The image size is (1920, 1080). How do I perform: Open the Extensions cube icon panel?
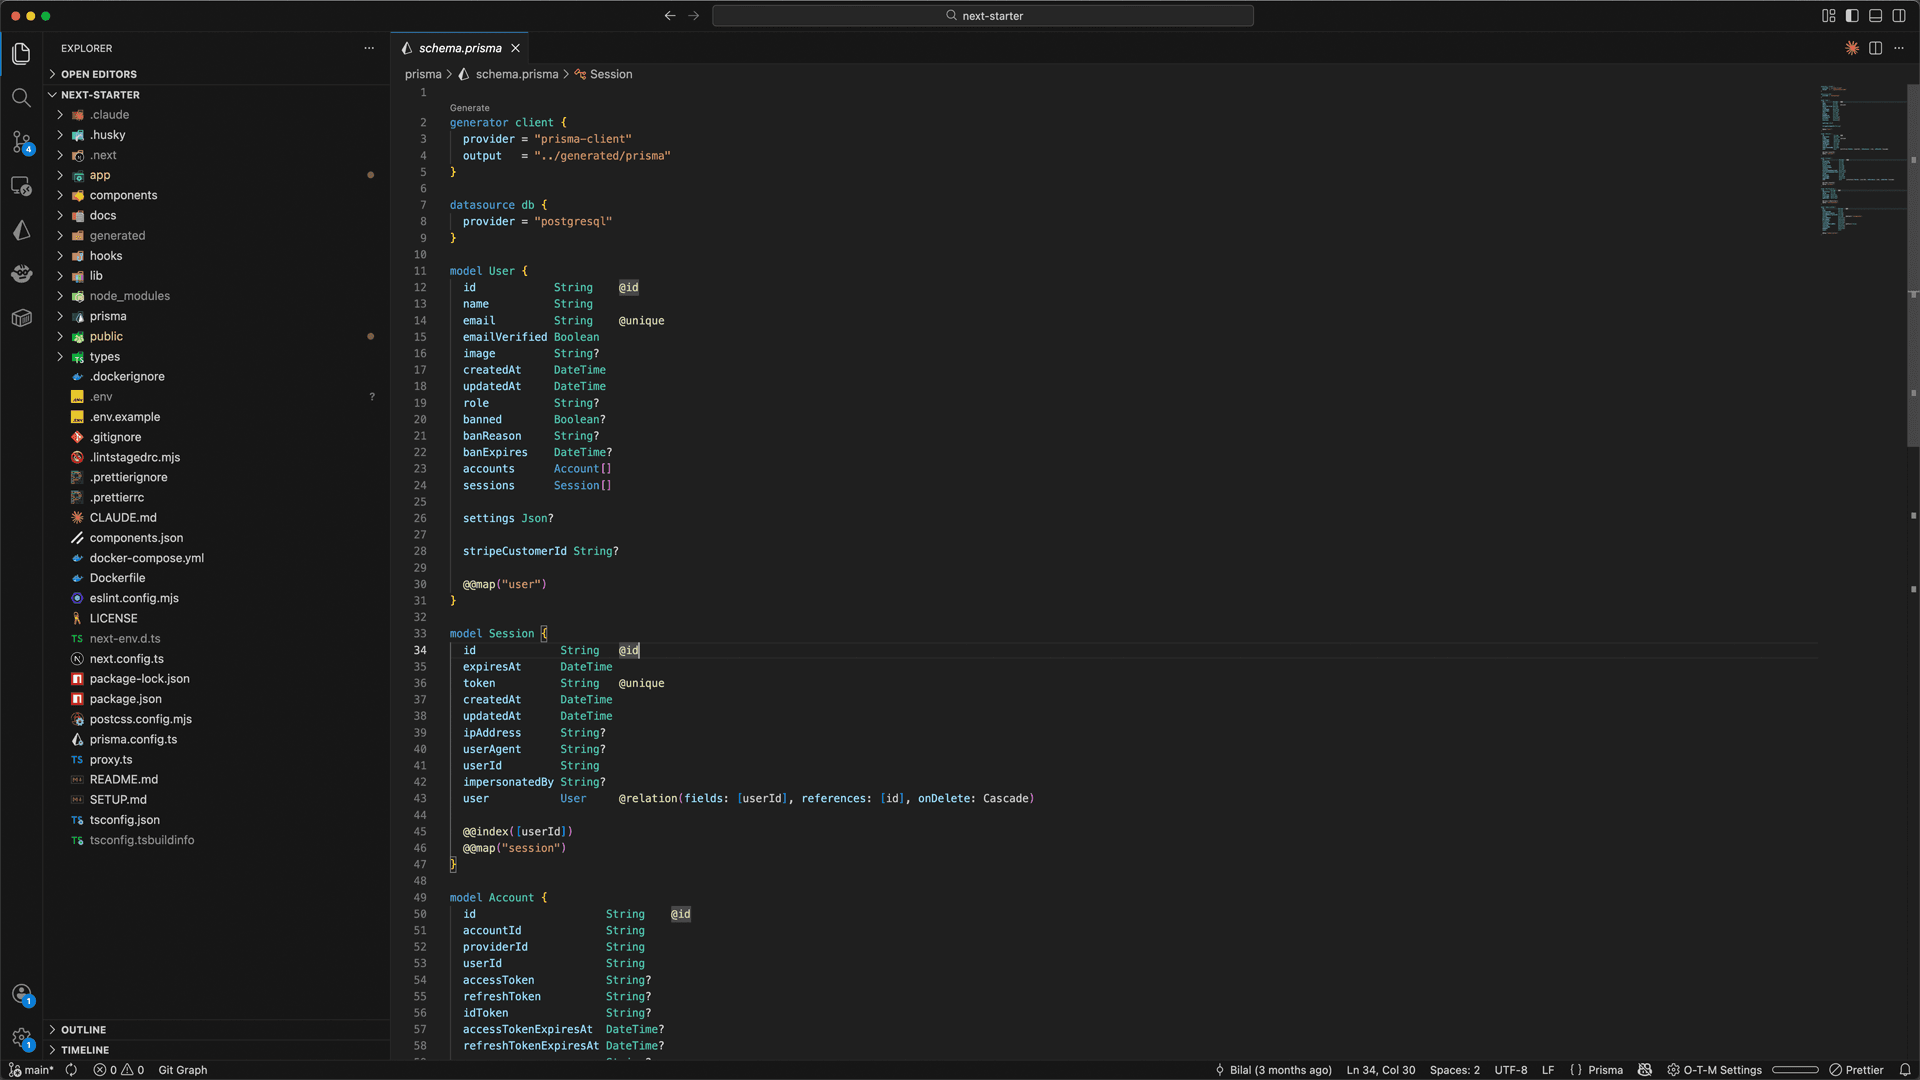pyautogui.click(x=21, y=318)
